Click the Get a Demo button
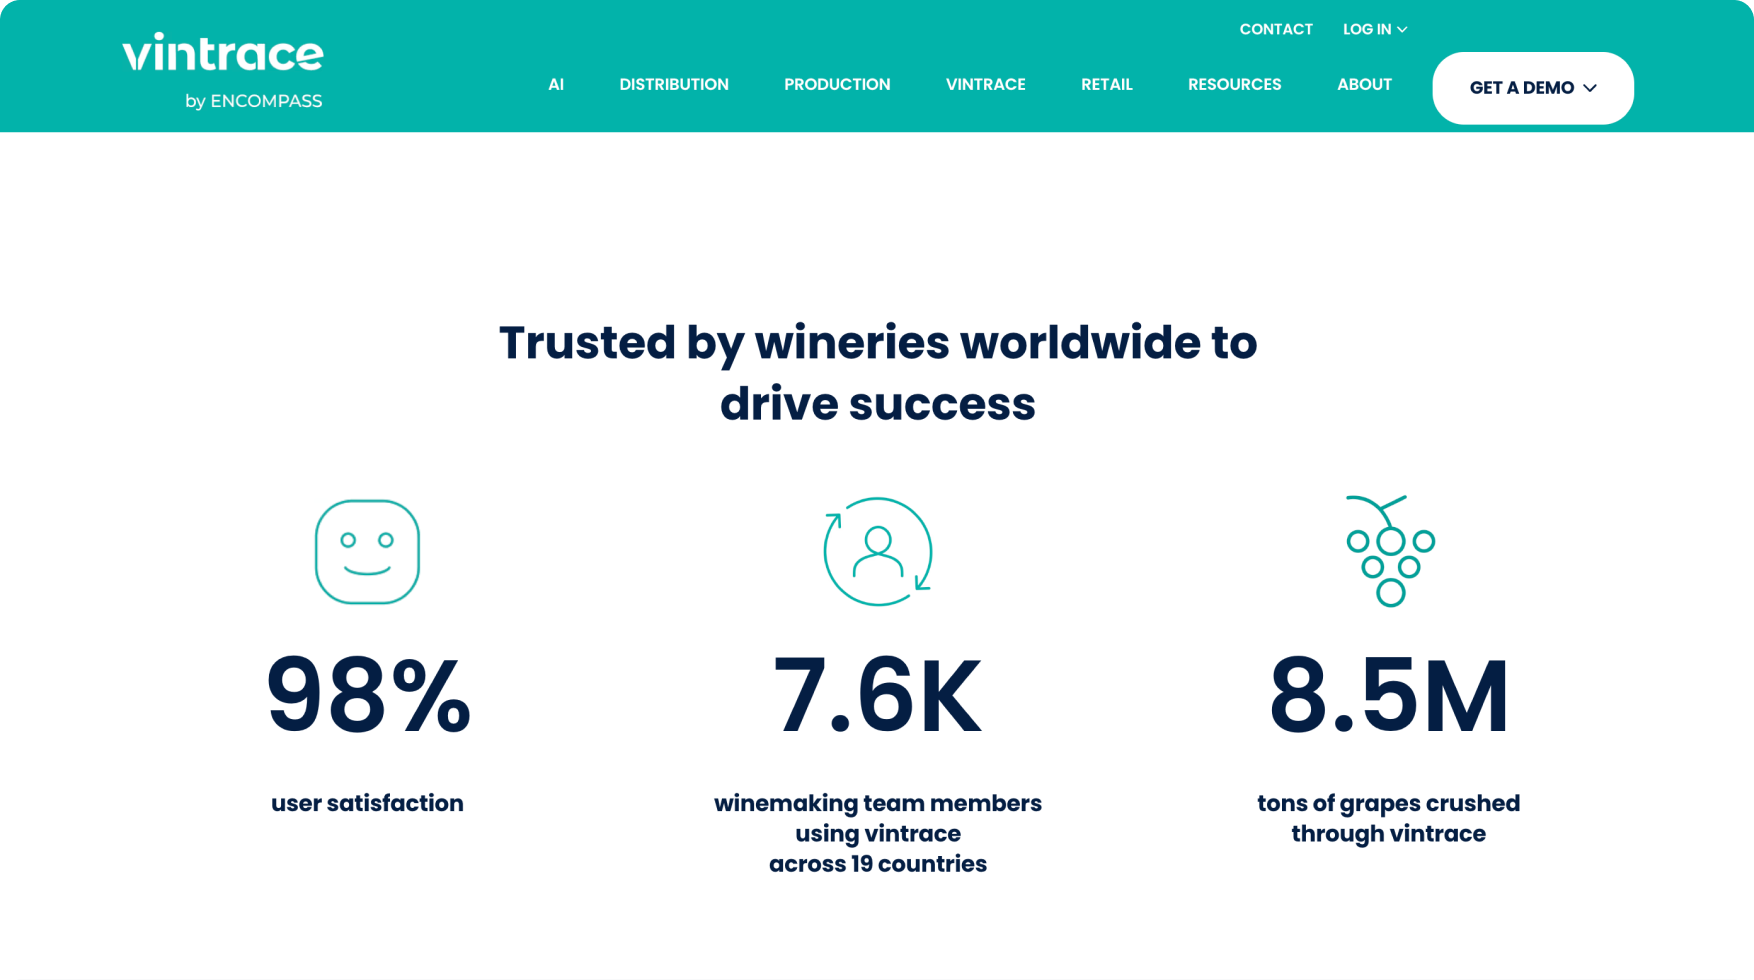This screenshot has height=980, width=1754. [1533, 88]
